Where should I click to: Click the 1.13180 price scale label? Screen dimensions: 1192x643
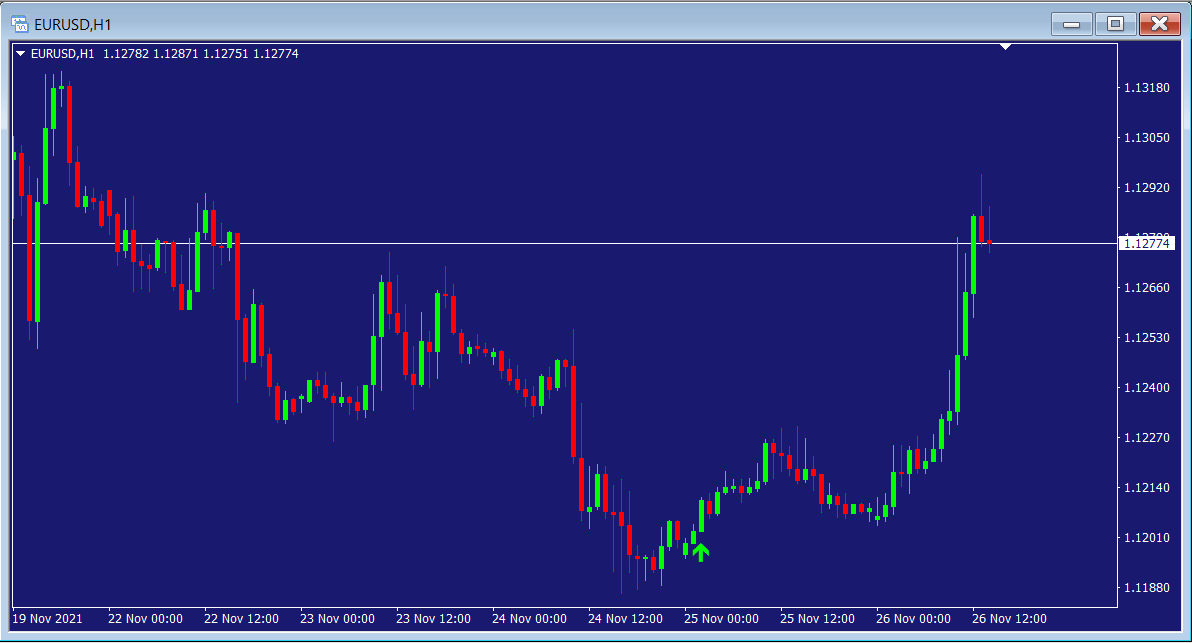click(x=1146, y=88)
